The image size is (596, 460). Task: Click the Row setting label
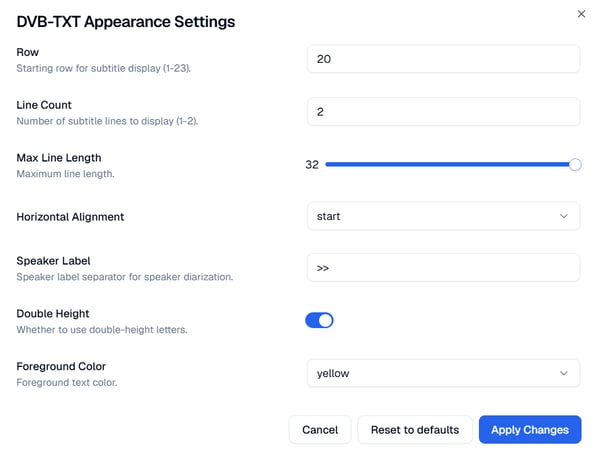pyautogui.click(x=27, y=52)
